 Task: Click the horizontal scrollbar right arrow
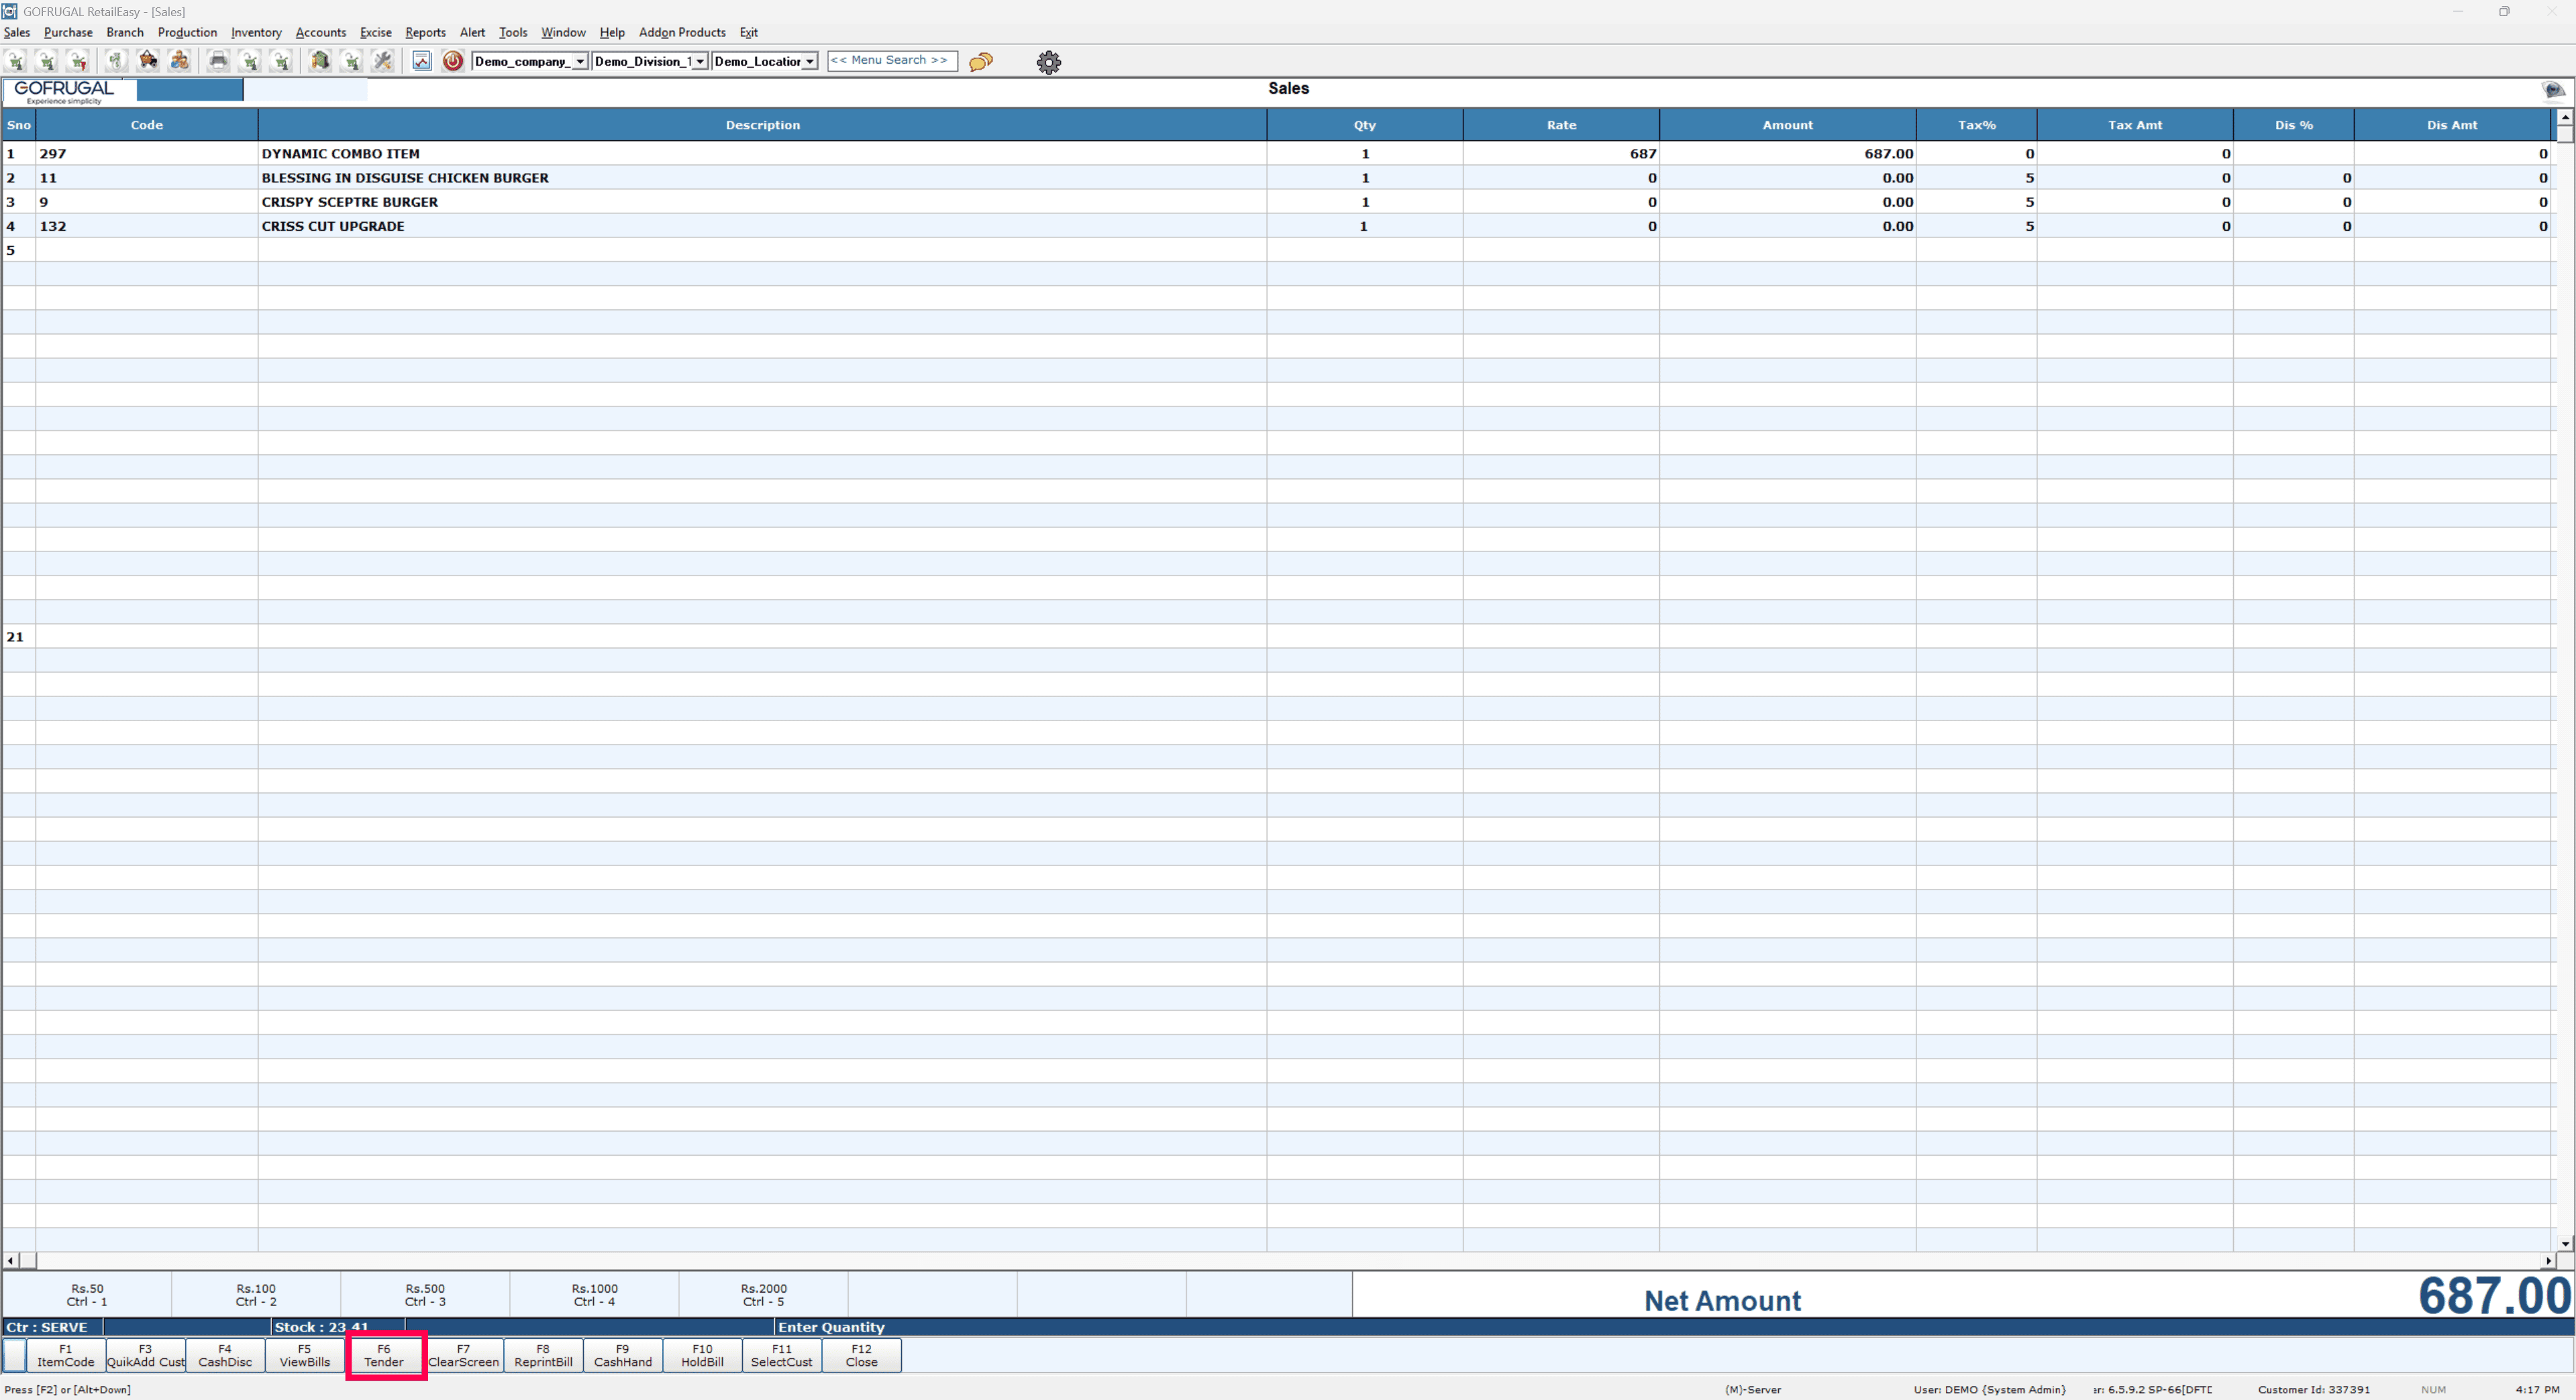2547,1260
